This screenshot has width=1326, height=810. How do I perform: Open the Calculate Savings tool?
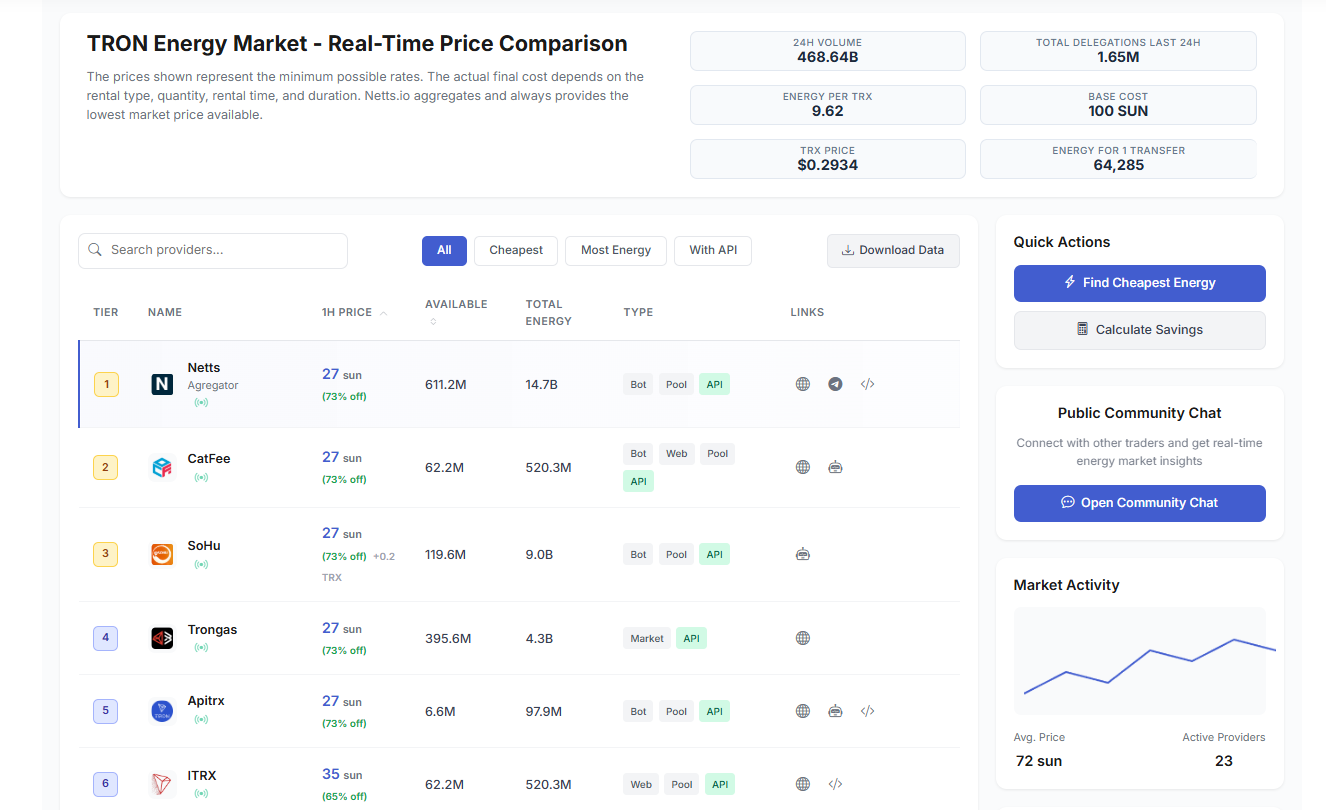1139,330
